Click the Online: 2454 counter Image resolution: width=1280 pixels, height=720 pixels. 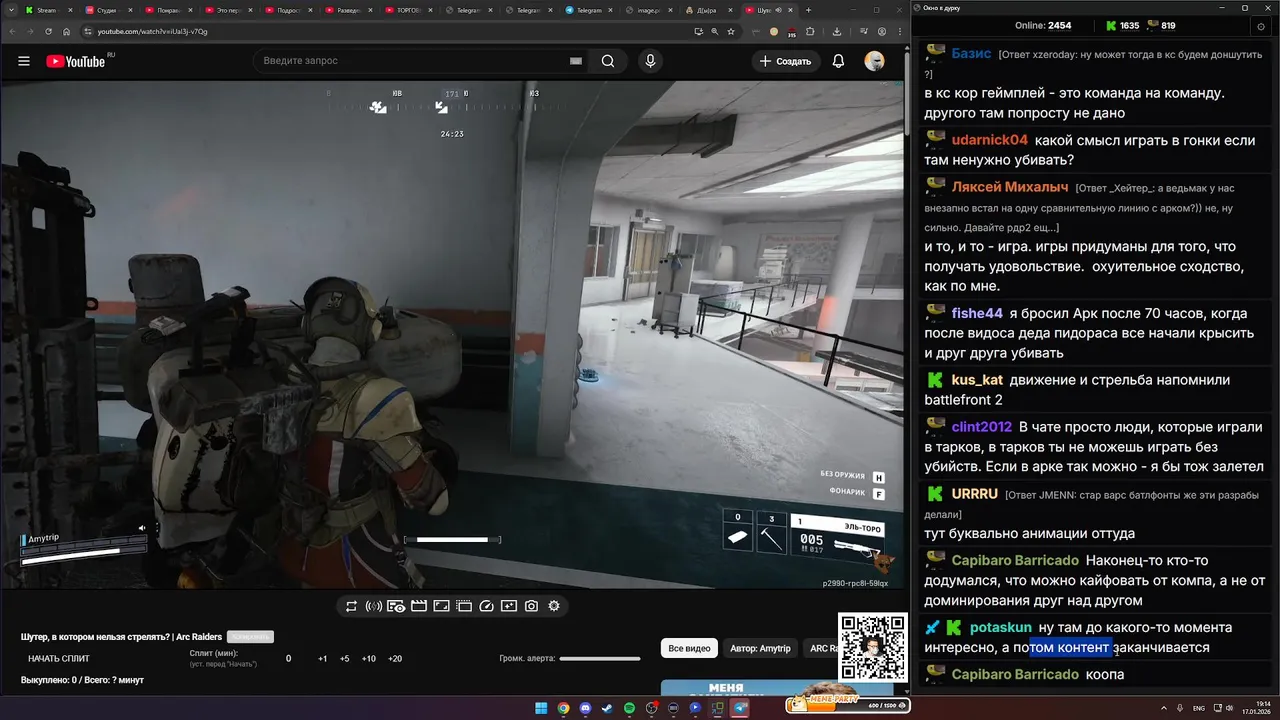(x=1043, y=25)
